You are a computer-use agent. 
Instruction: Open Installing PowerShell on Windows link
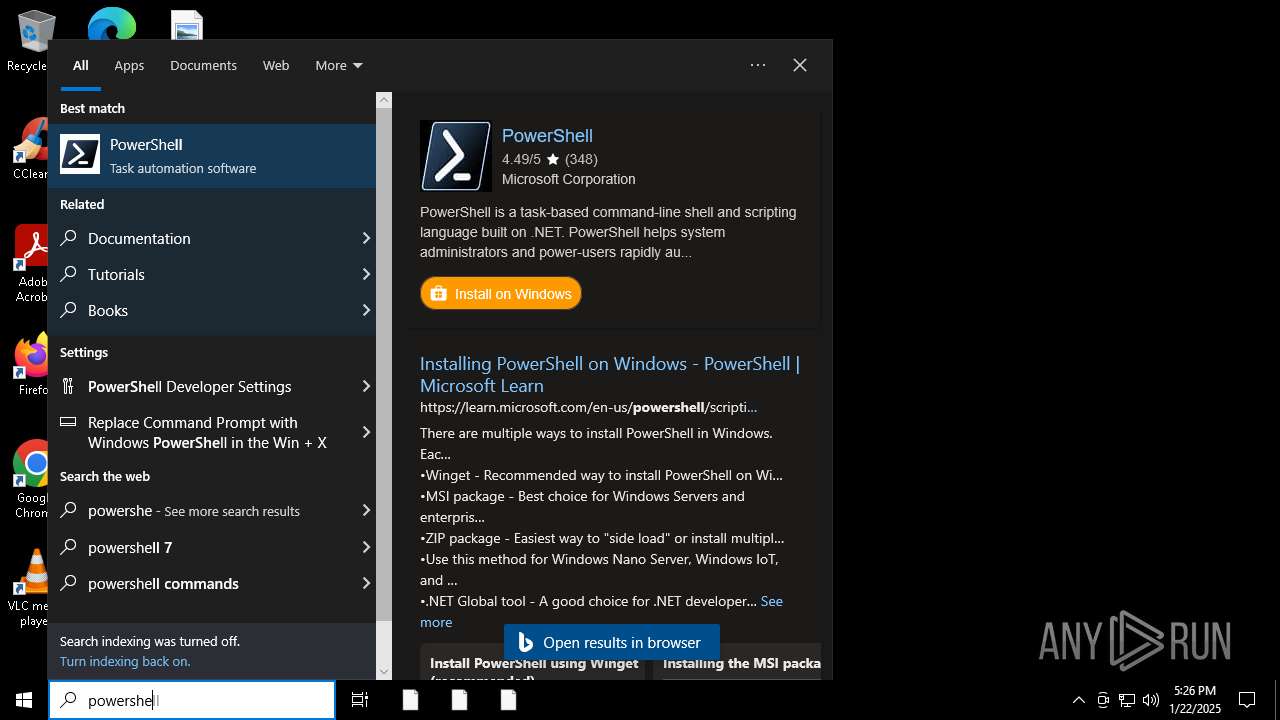point(610,374)
